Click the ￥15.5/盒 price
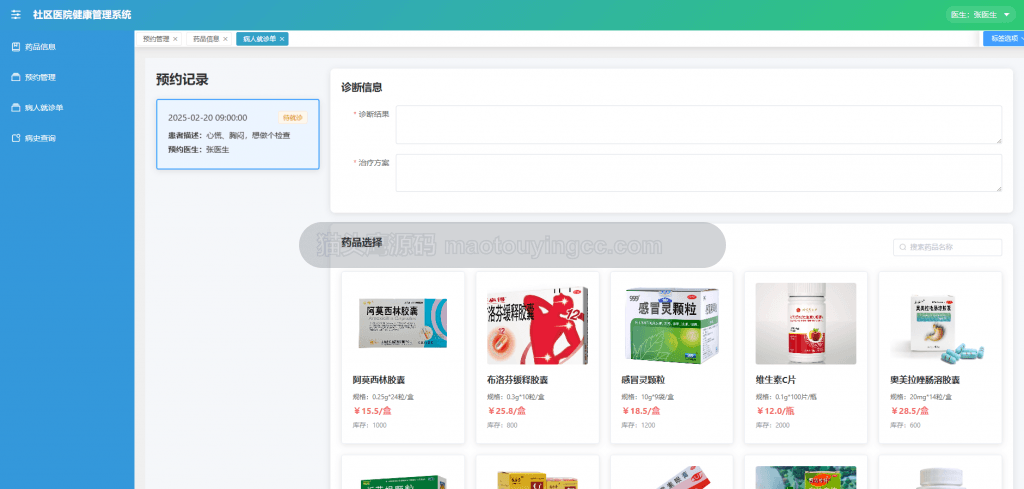 point(372,411)
